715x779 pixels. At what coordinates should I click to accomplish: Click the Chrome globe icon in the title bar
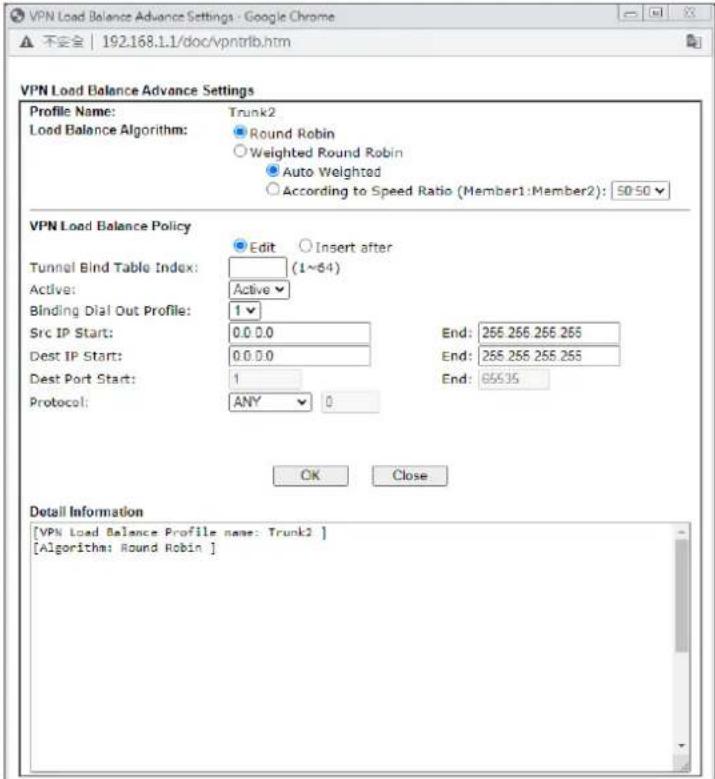tap(17, 16)
